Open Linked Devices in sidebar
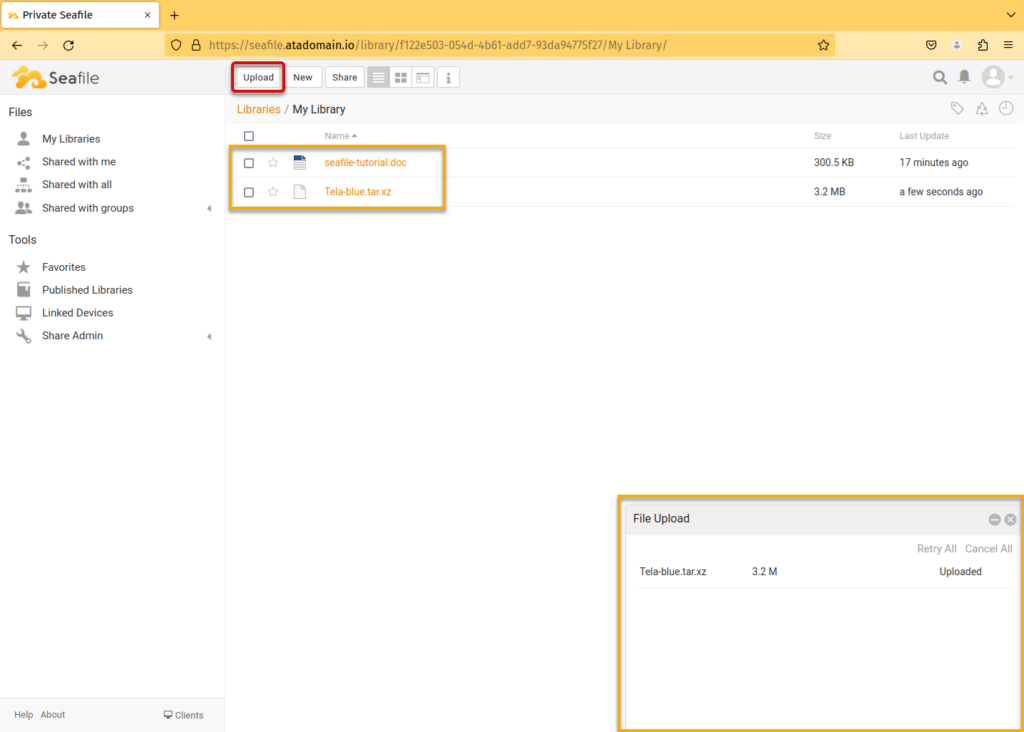1024x732 pixels. 77,313
